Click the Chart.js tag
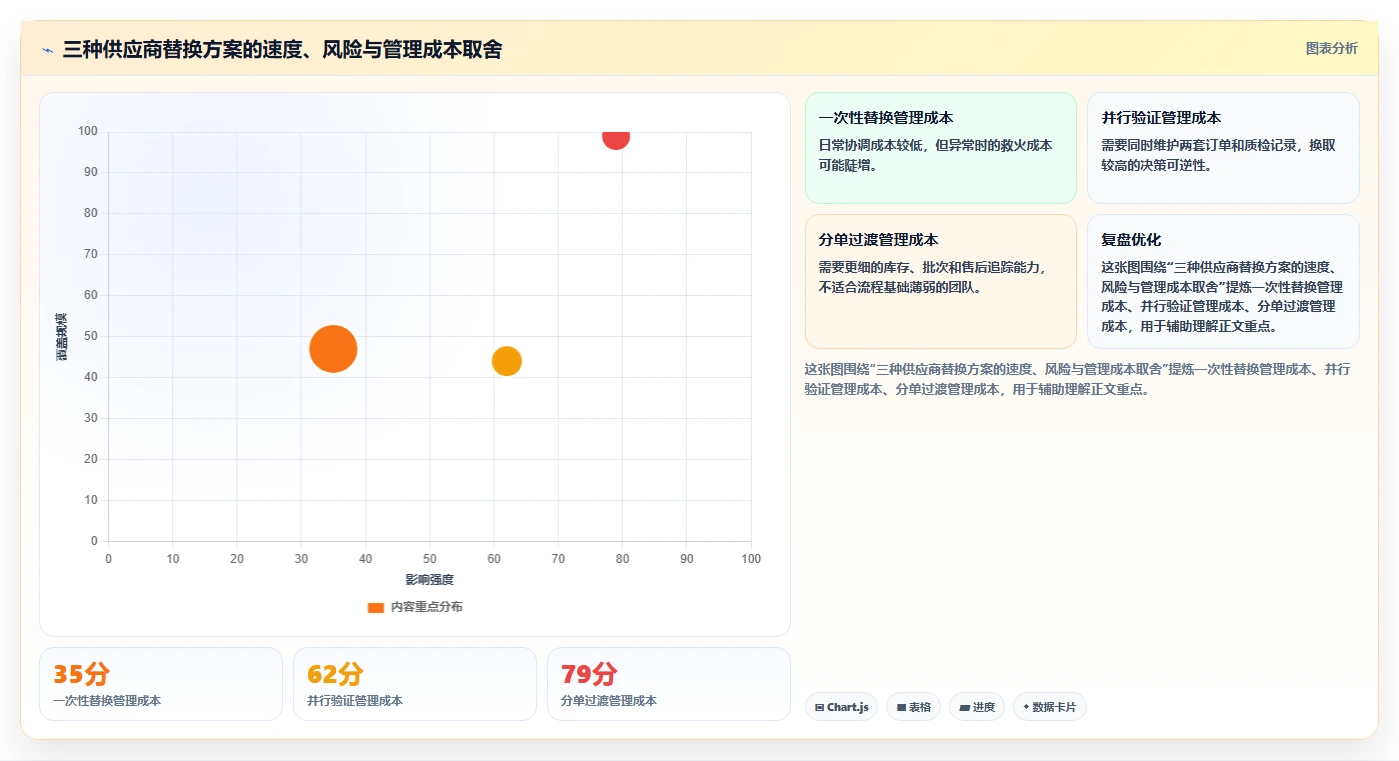The height and width of the screenshot is (761, 1399). coord(841,707)
